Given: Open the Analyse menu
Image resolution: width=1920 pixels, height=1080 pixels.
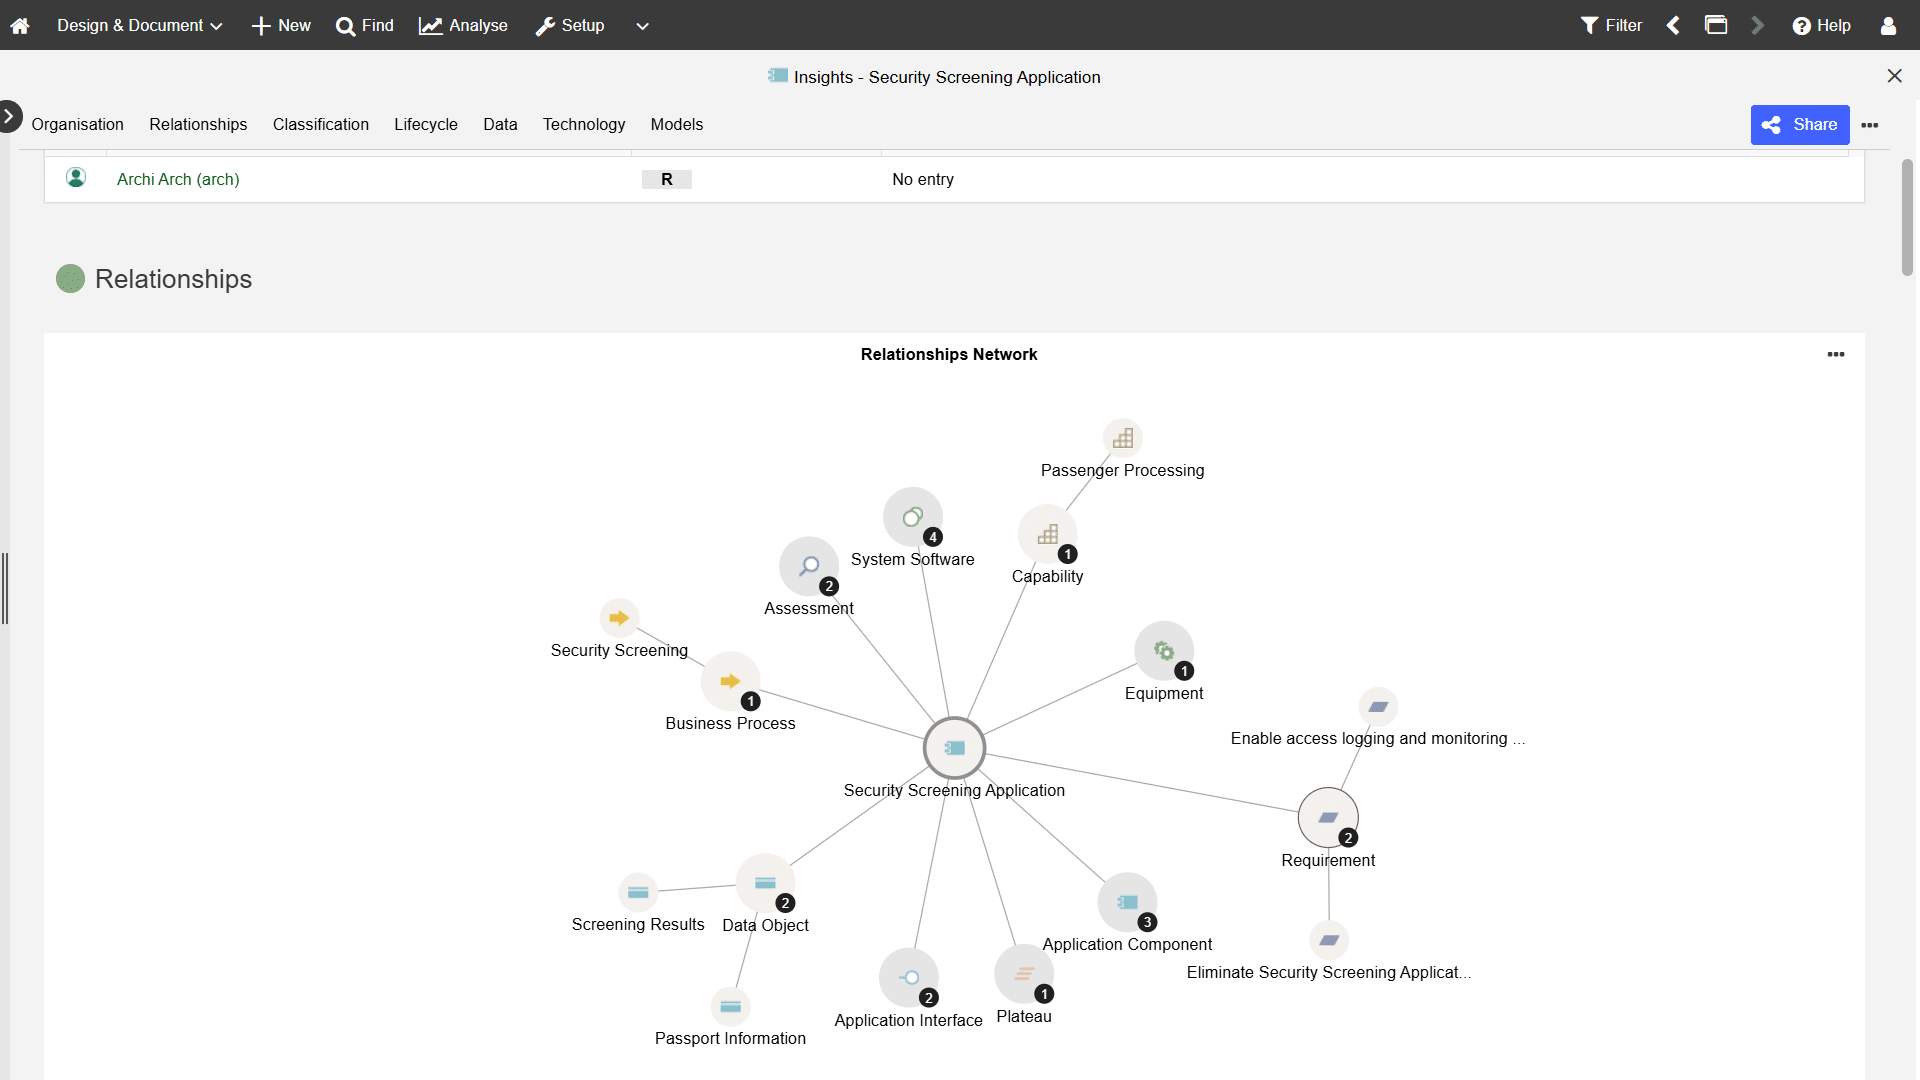Looking at the screenshot, I should [463, 26].
